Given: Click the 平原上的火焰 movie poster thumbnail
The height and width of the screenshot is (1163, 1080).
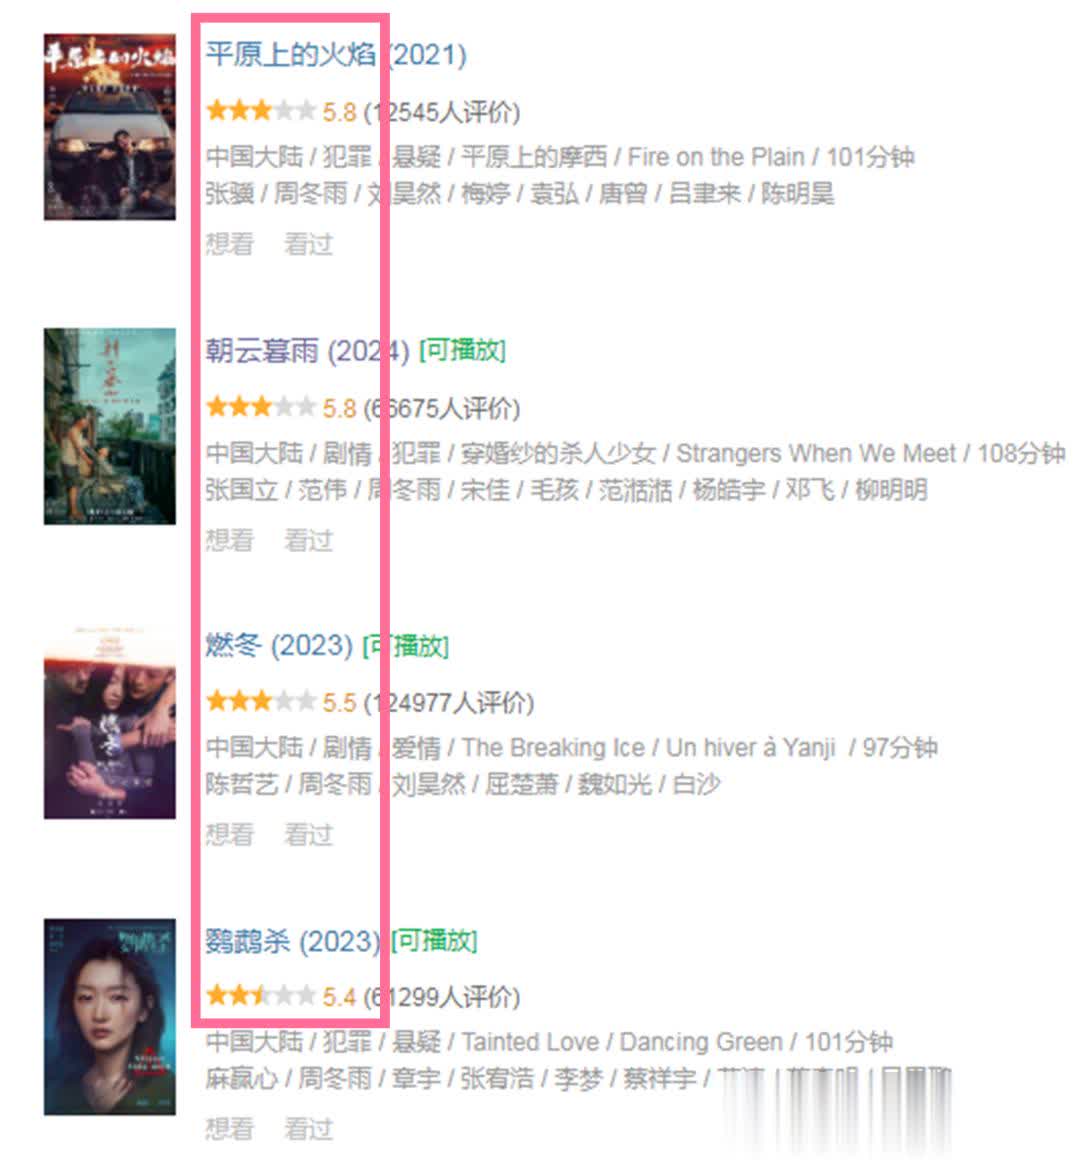Looking at the screenshot, I should pyautogui.click(x=110, y=127).
